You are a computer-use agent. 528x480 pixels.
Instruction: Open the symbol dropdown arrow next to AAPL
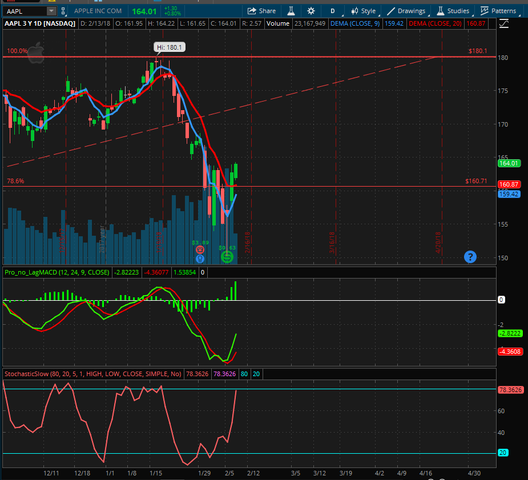pos(51,11)
